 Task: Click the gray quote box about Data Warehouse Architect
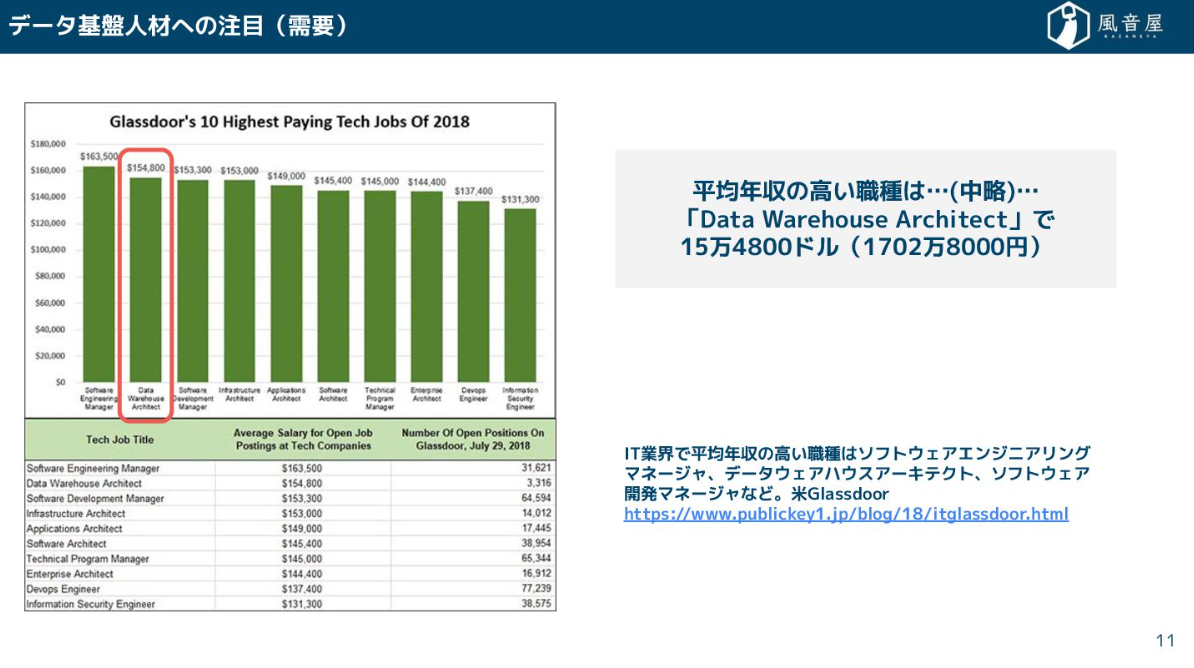click(865, 219)
